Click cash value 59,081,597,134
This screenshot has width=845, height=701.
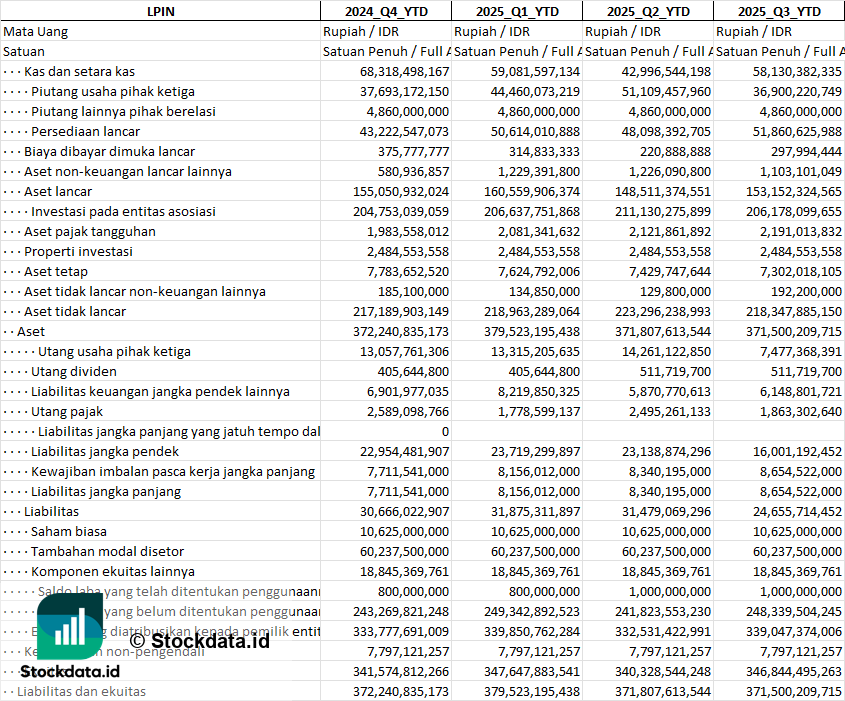(x=535, y=72)
